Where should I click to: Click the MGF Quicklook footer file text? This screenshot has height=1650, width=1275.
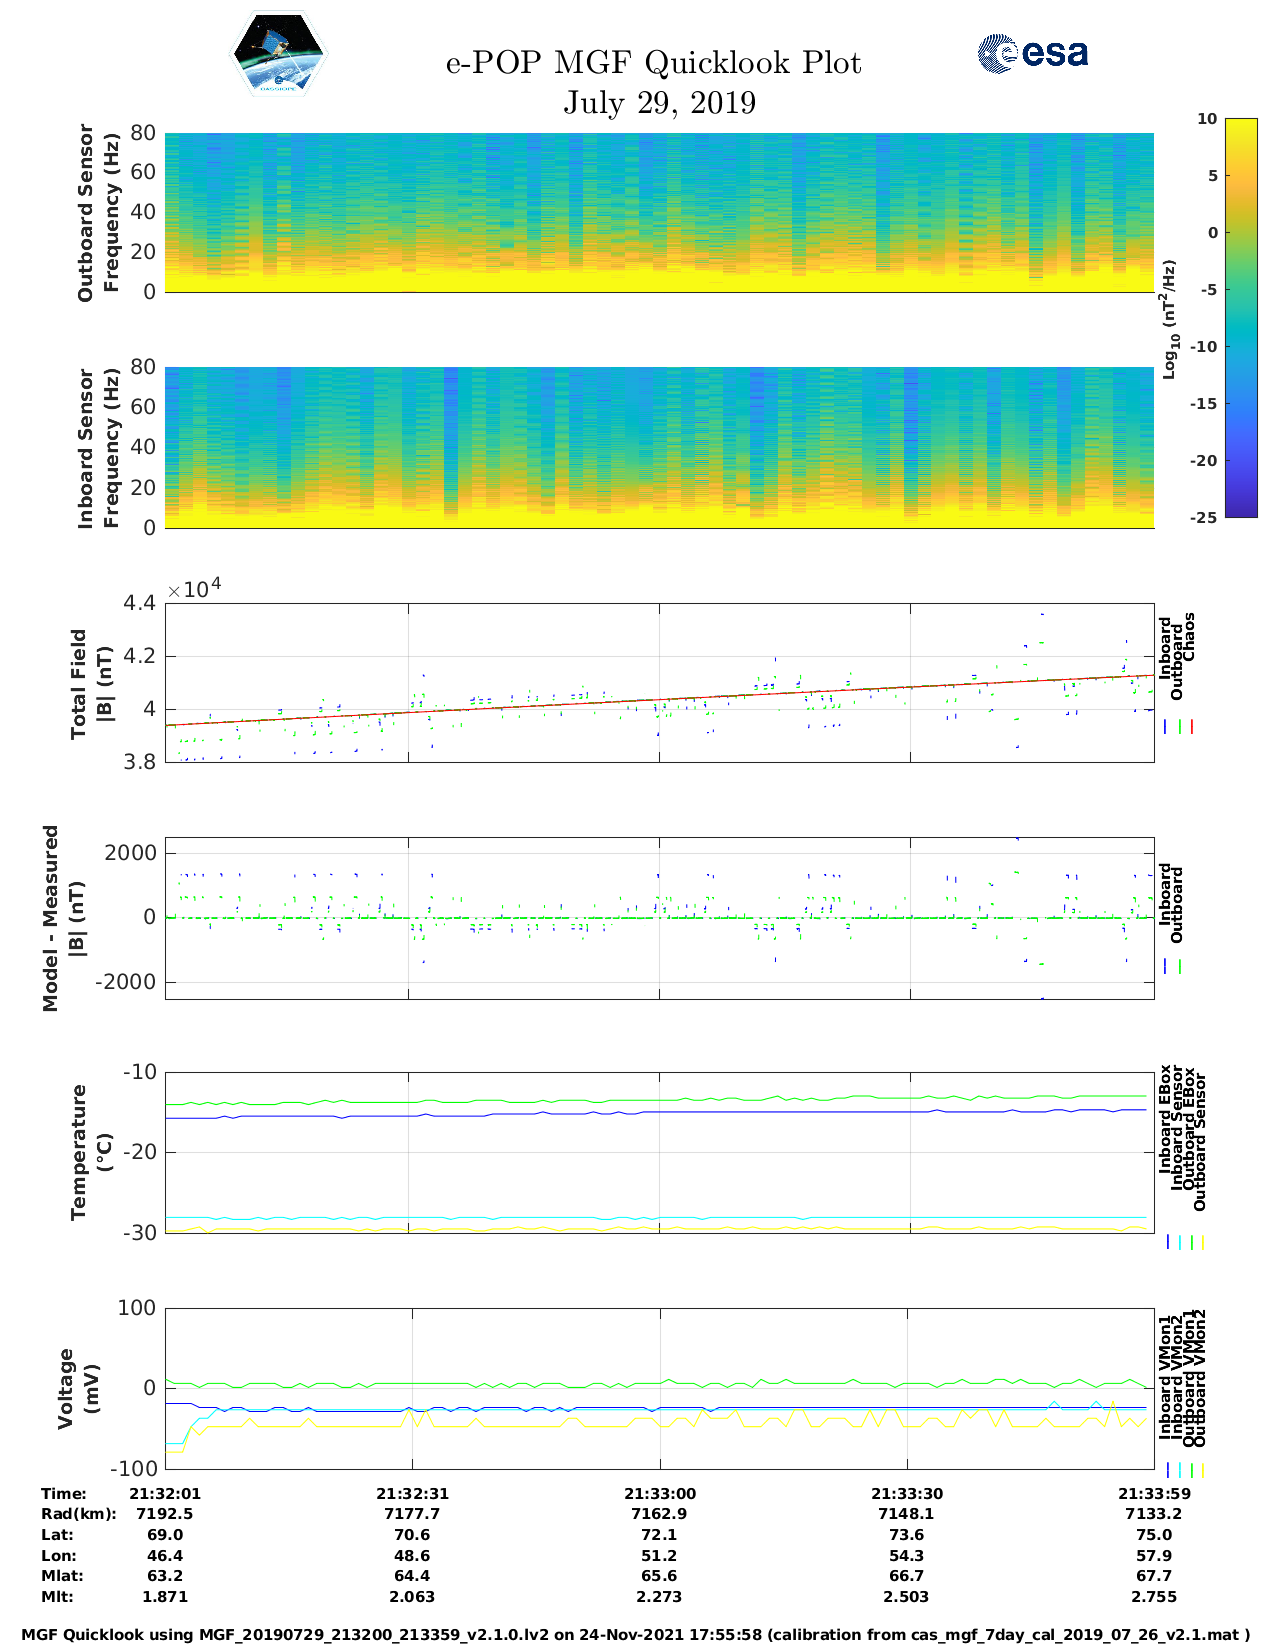[x=636, y=1635]
